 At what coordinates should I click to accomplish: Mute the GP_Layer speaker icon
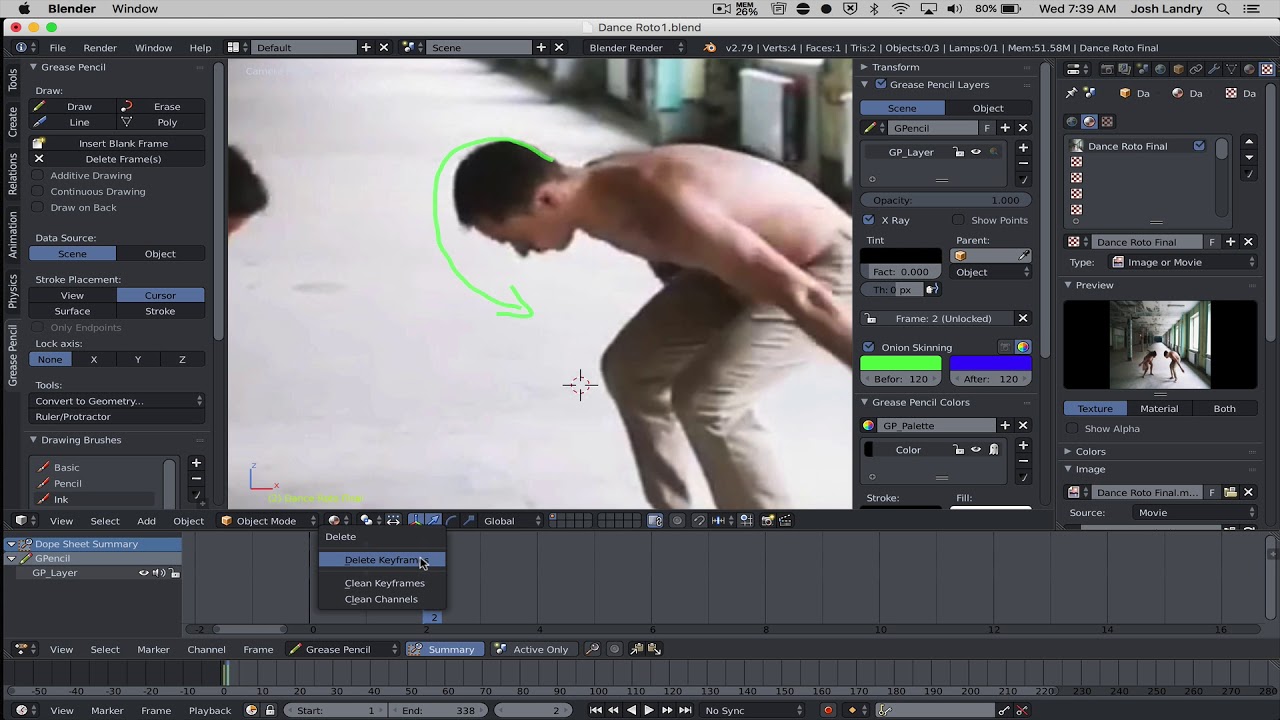[x=159, y=573]
